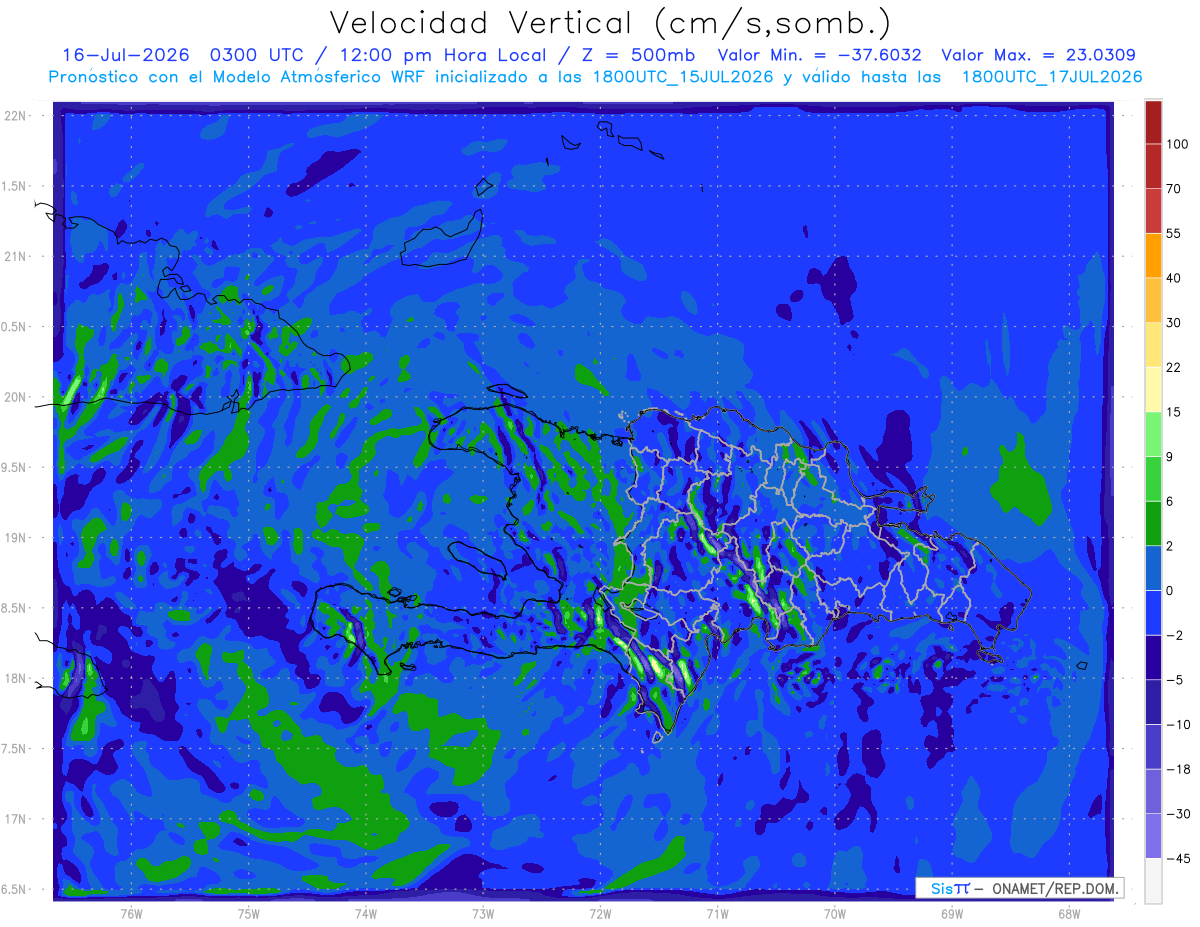
Task: Click the "9.5N" latitude label
Action: pos(15,467)
